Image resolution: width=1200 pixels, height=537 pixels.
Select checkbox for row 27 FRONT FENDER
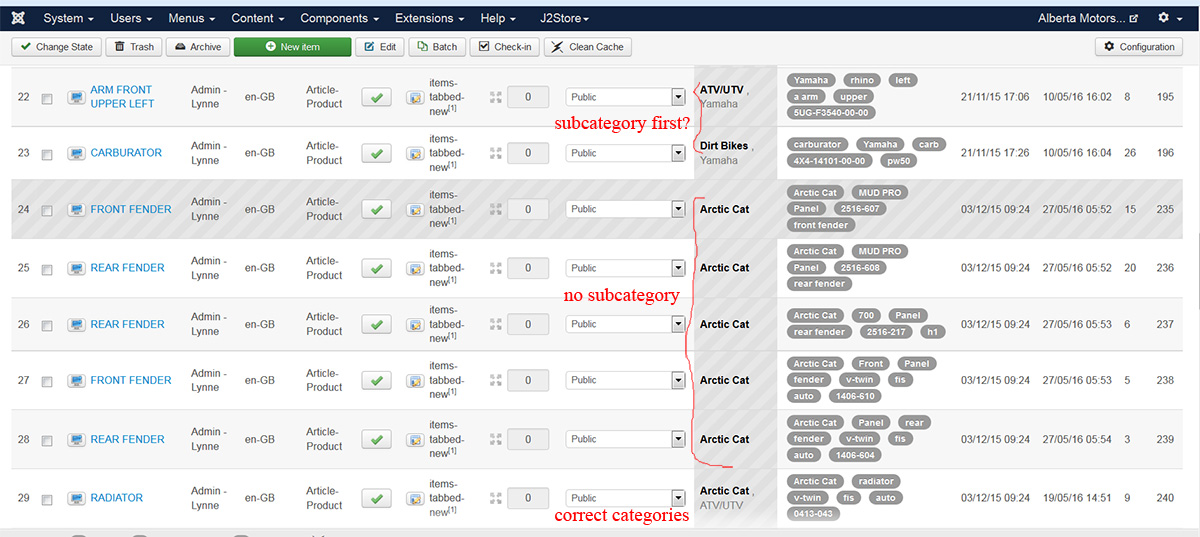pyautogui.click(x=47, y=381)
